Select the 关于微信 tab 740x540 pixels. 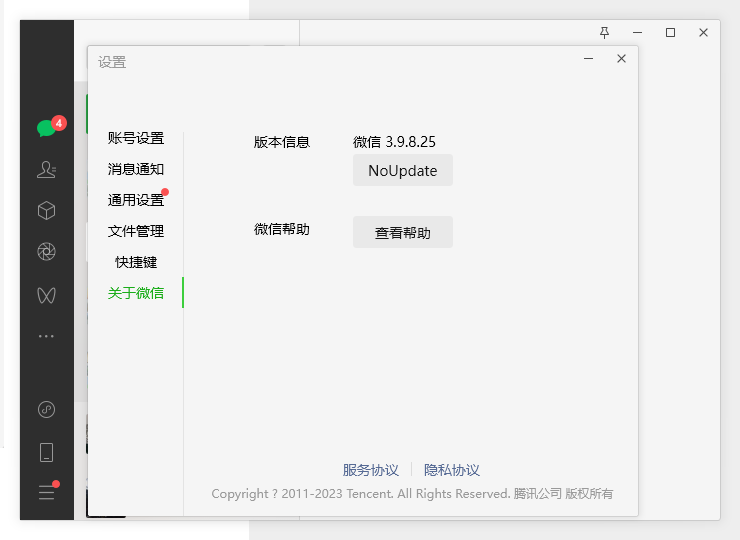click(x=136, y=293)
